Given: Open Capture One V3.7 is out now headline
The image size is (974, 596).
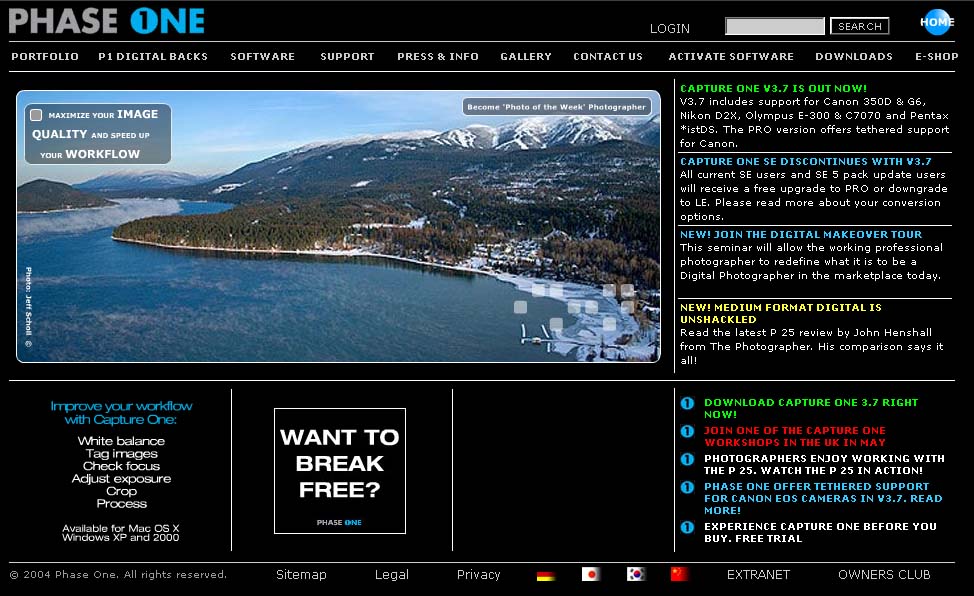Looking at the screenshot, I should (x=773, y=88).
